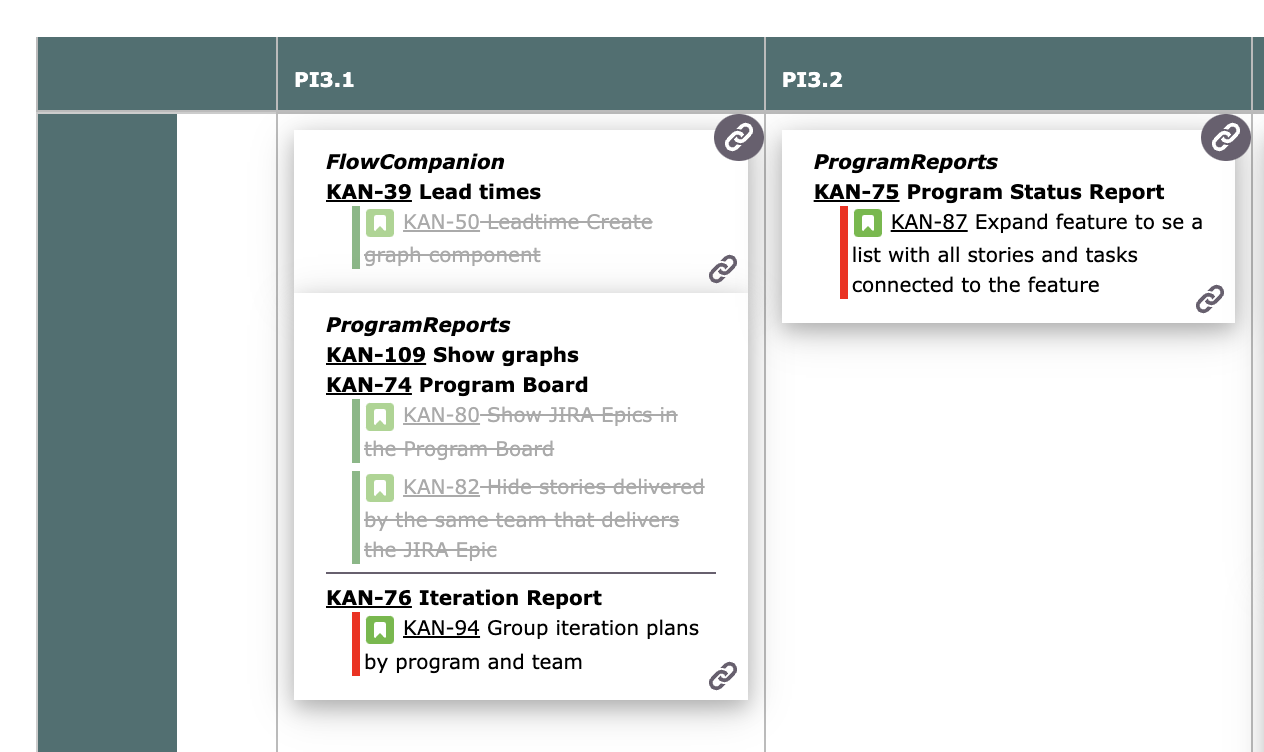Click the faded story icon for KAN-82

(x=380, y=488)
